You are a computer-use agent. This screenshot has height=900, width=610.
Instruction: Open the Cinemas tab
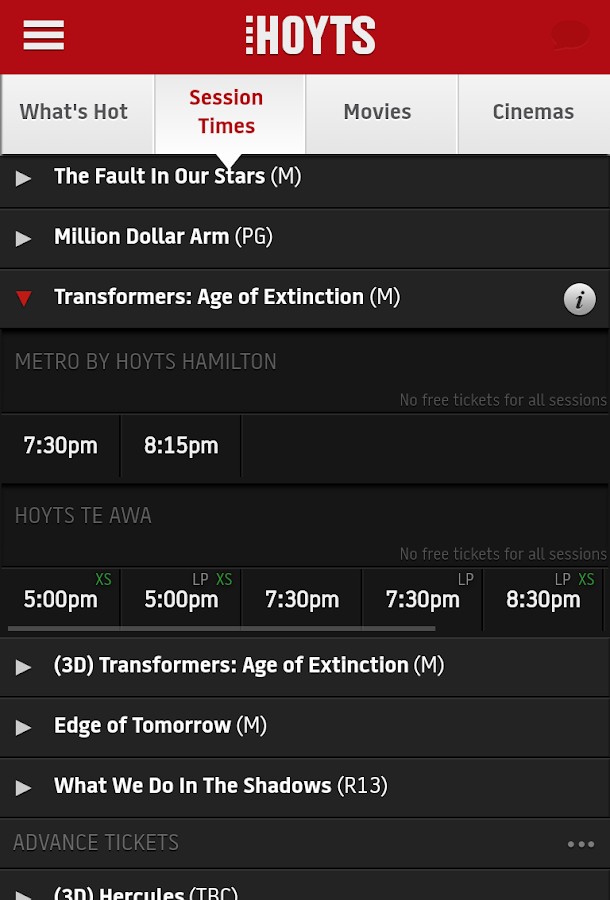point(533,112)
